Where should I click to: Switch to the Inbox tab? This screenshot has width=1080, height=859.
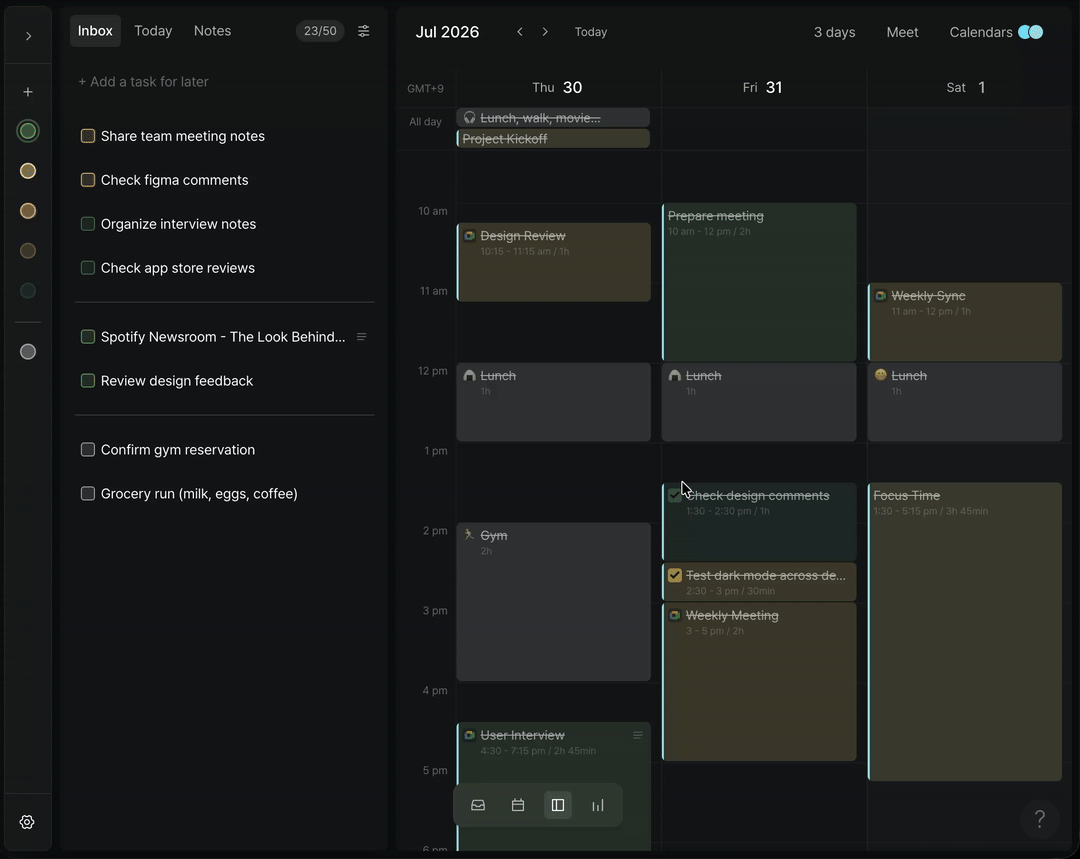[95, 31]
